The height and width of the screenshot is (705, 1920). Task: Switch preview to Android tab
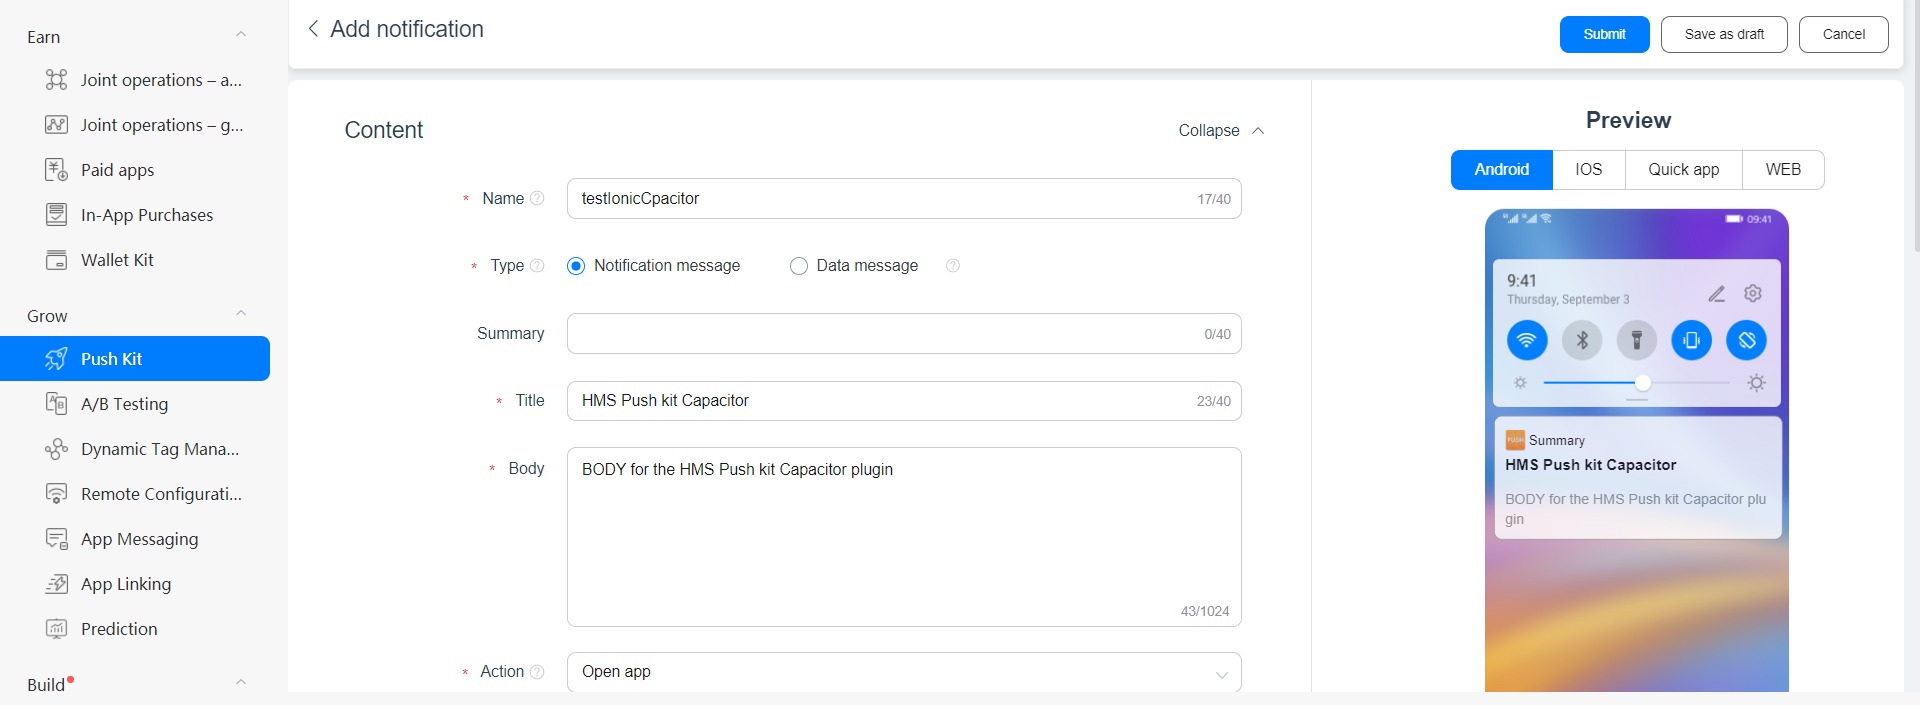[1502, 170]
